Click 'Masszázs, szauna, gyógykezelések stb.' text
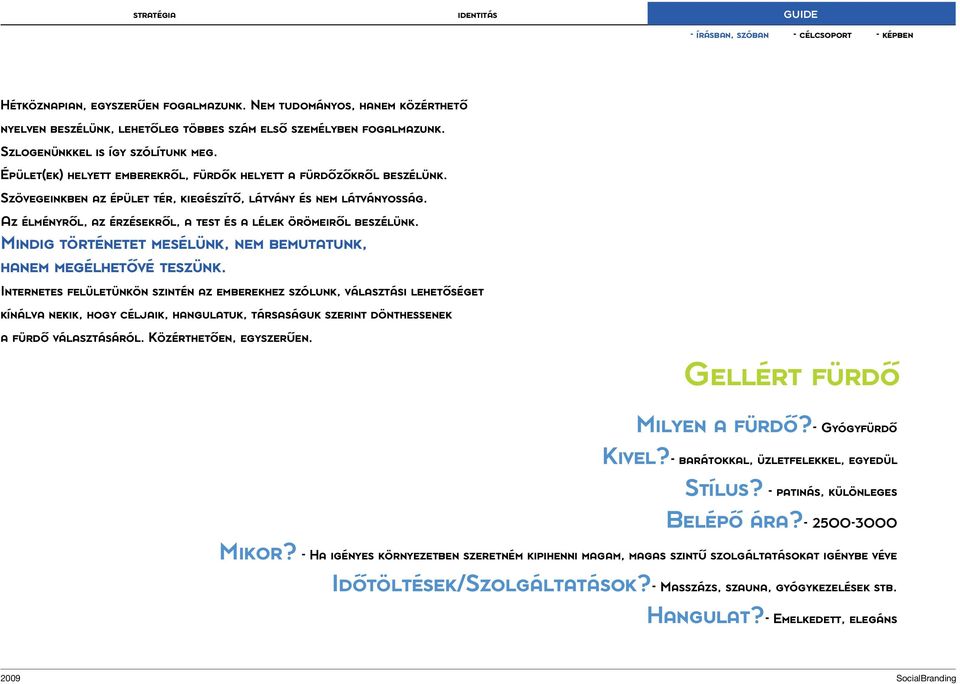The image size is (960, 684). click(778, 588)
